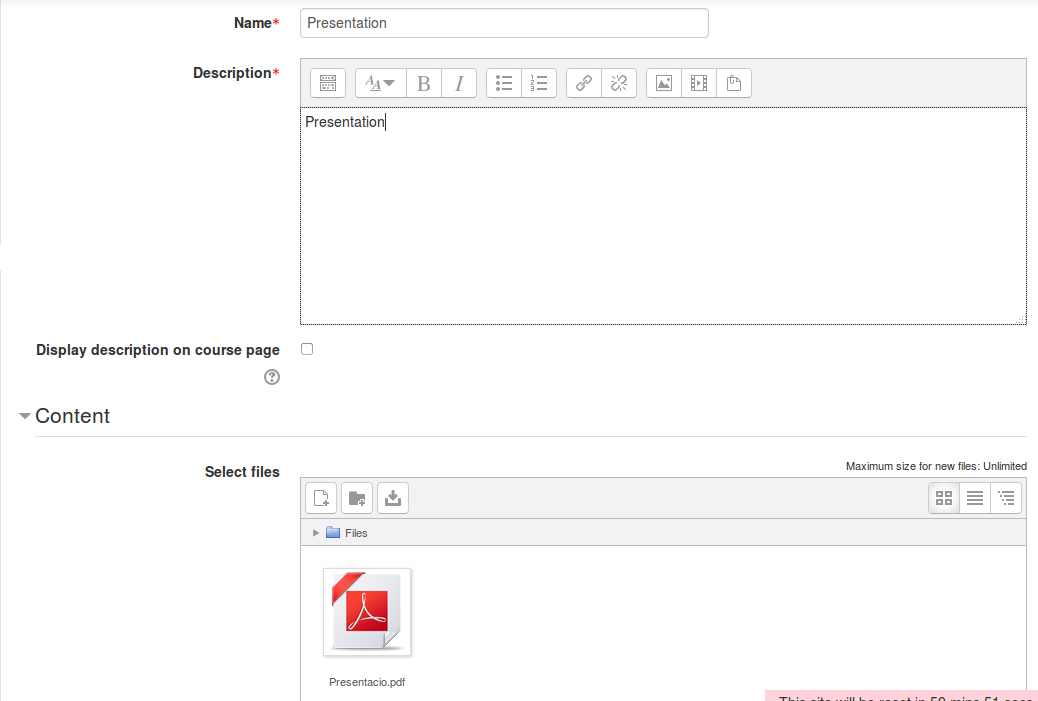Image resolution: width=1038 pixels, height=701 pixels.
Task: Click the insert link icon
Action: point(584,84)
